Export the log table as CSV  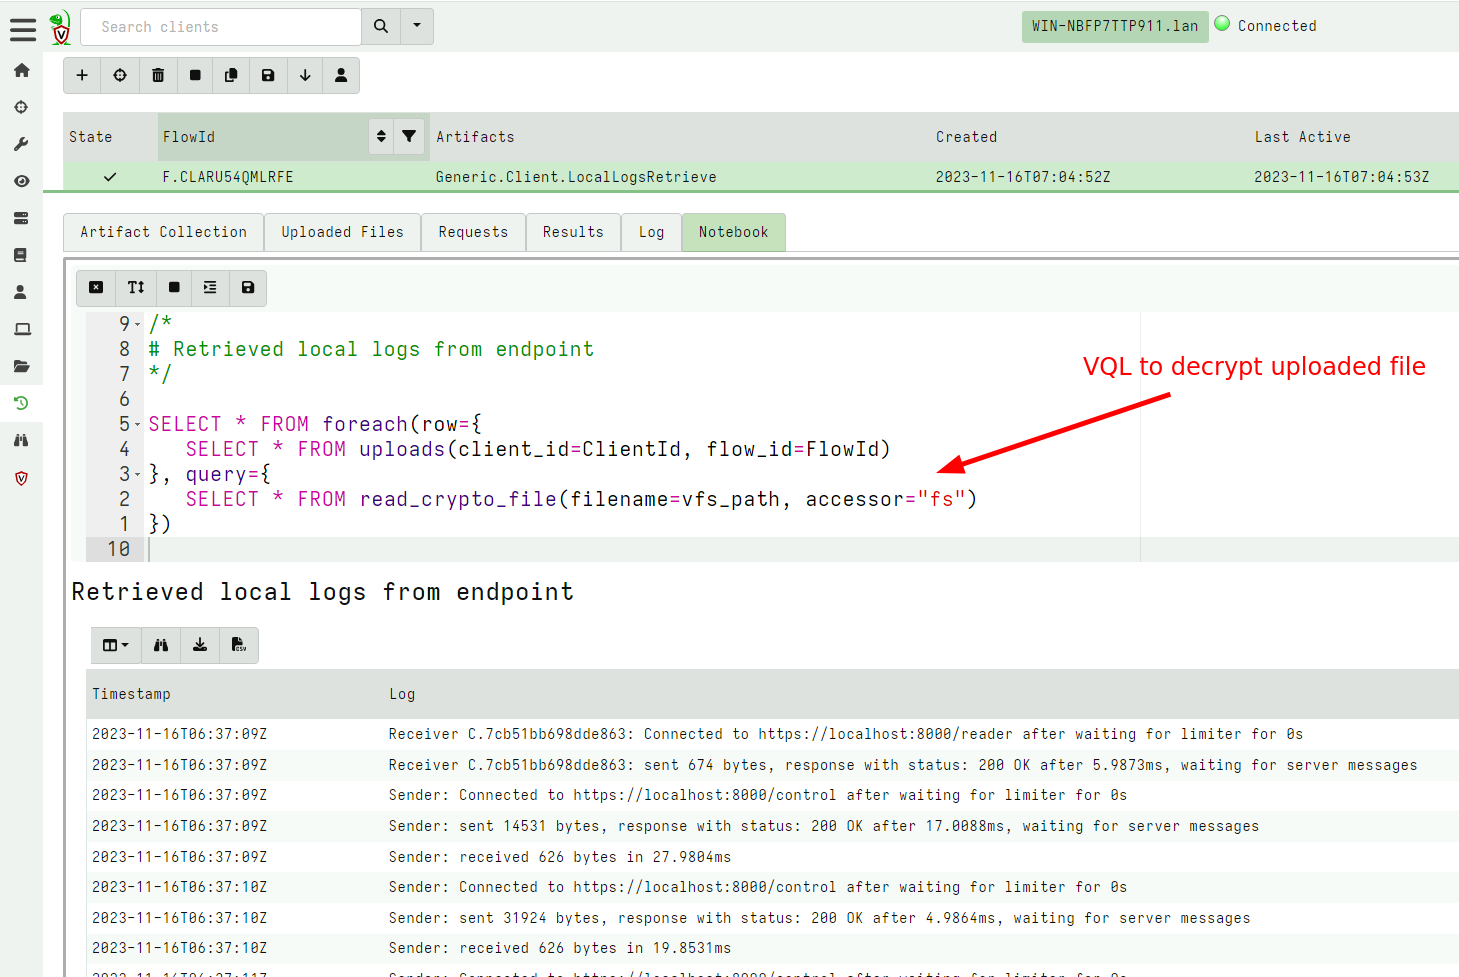click(238, 645)
